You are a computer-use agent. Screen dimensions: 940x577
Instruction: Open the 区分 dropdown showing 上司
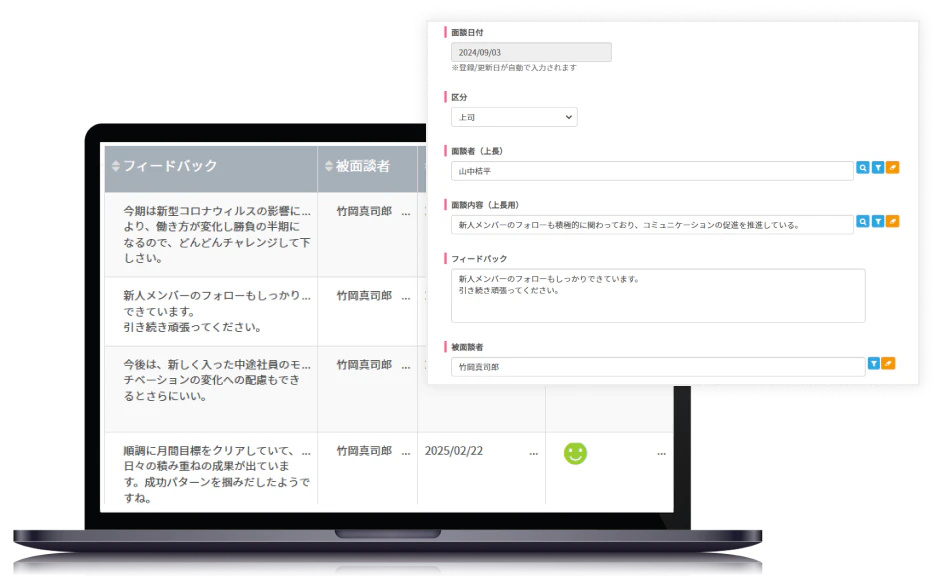click(514, 117)
